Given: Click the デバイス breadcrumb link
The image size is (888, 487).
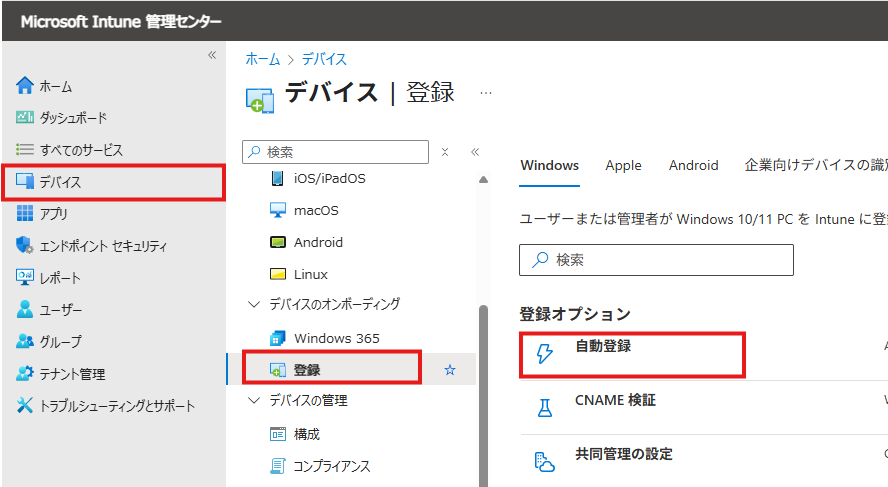Looking at the screenshot, I should point(324,59).
